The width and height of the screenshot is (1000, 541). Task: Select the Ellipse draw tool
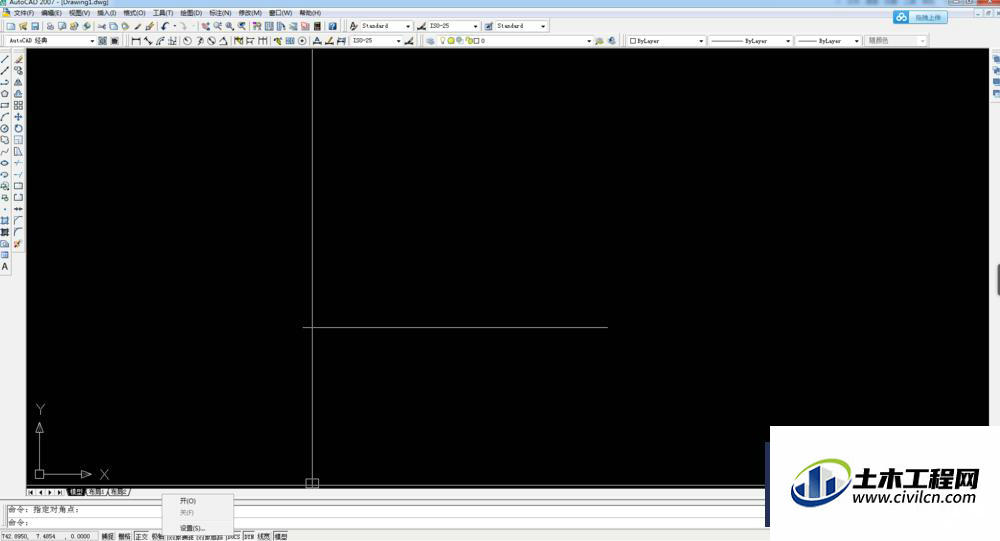pos(5,163)
